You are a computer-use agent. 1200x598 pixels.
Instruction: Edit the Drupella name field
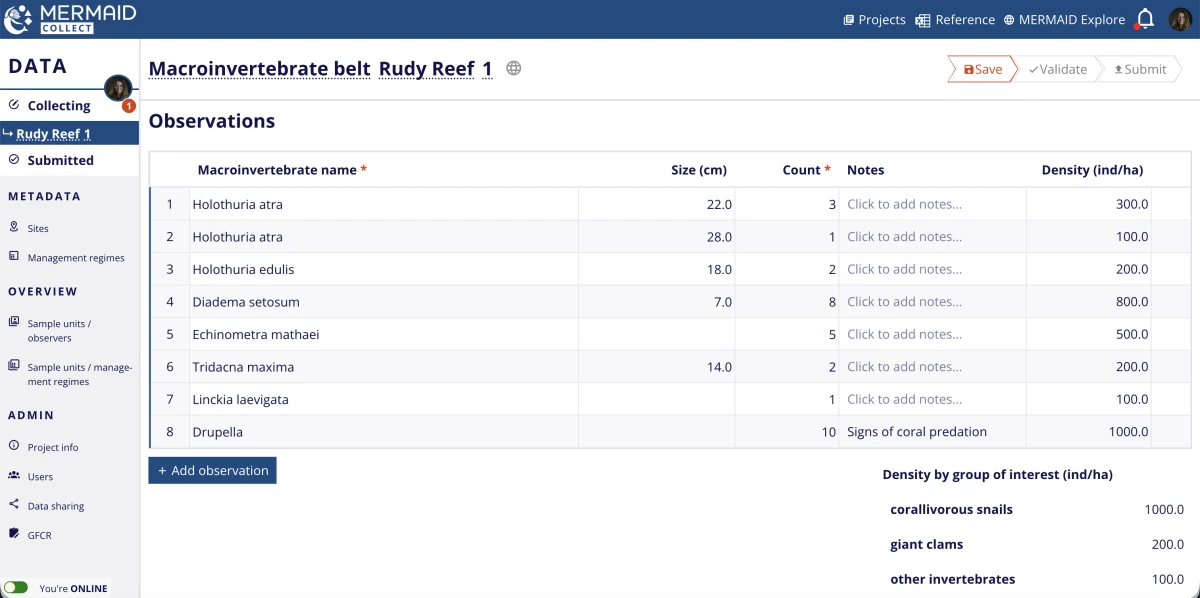tap(384, 432)
